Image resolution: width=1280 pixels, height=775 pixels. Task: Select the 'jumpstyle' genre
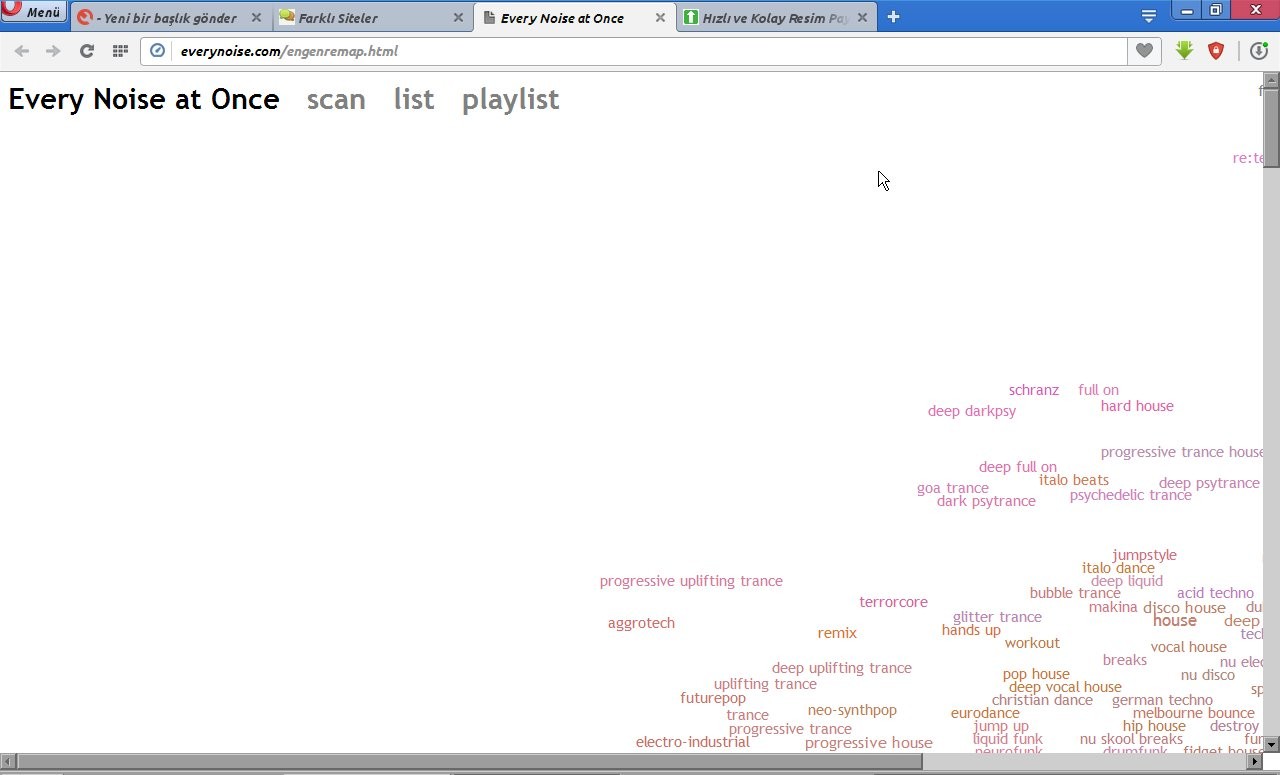tap(1144, 555)
